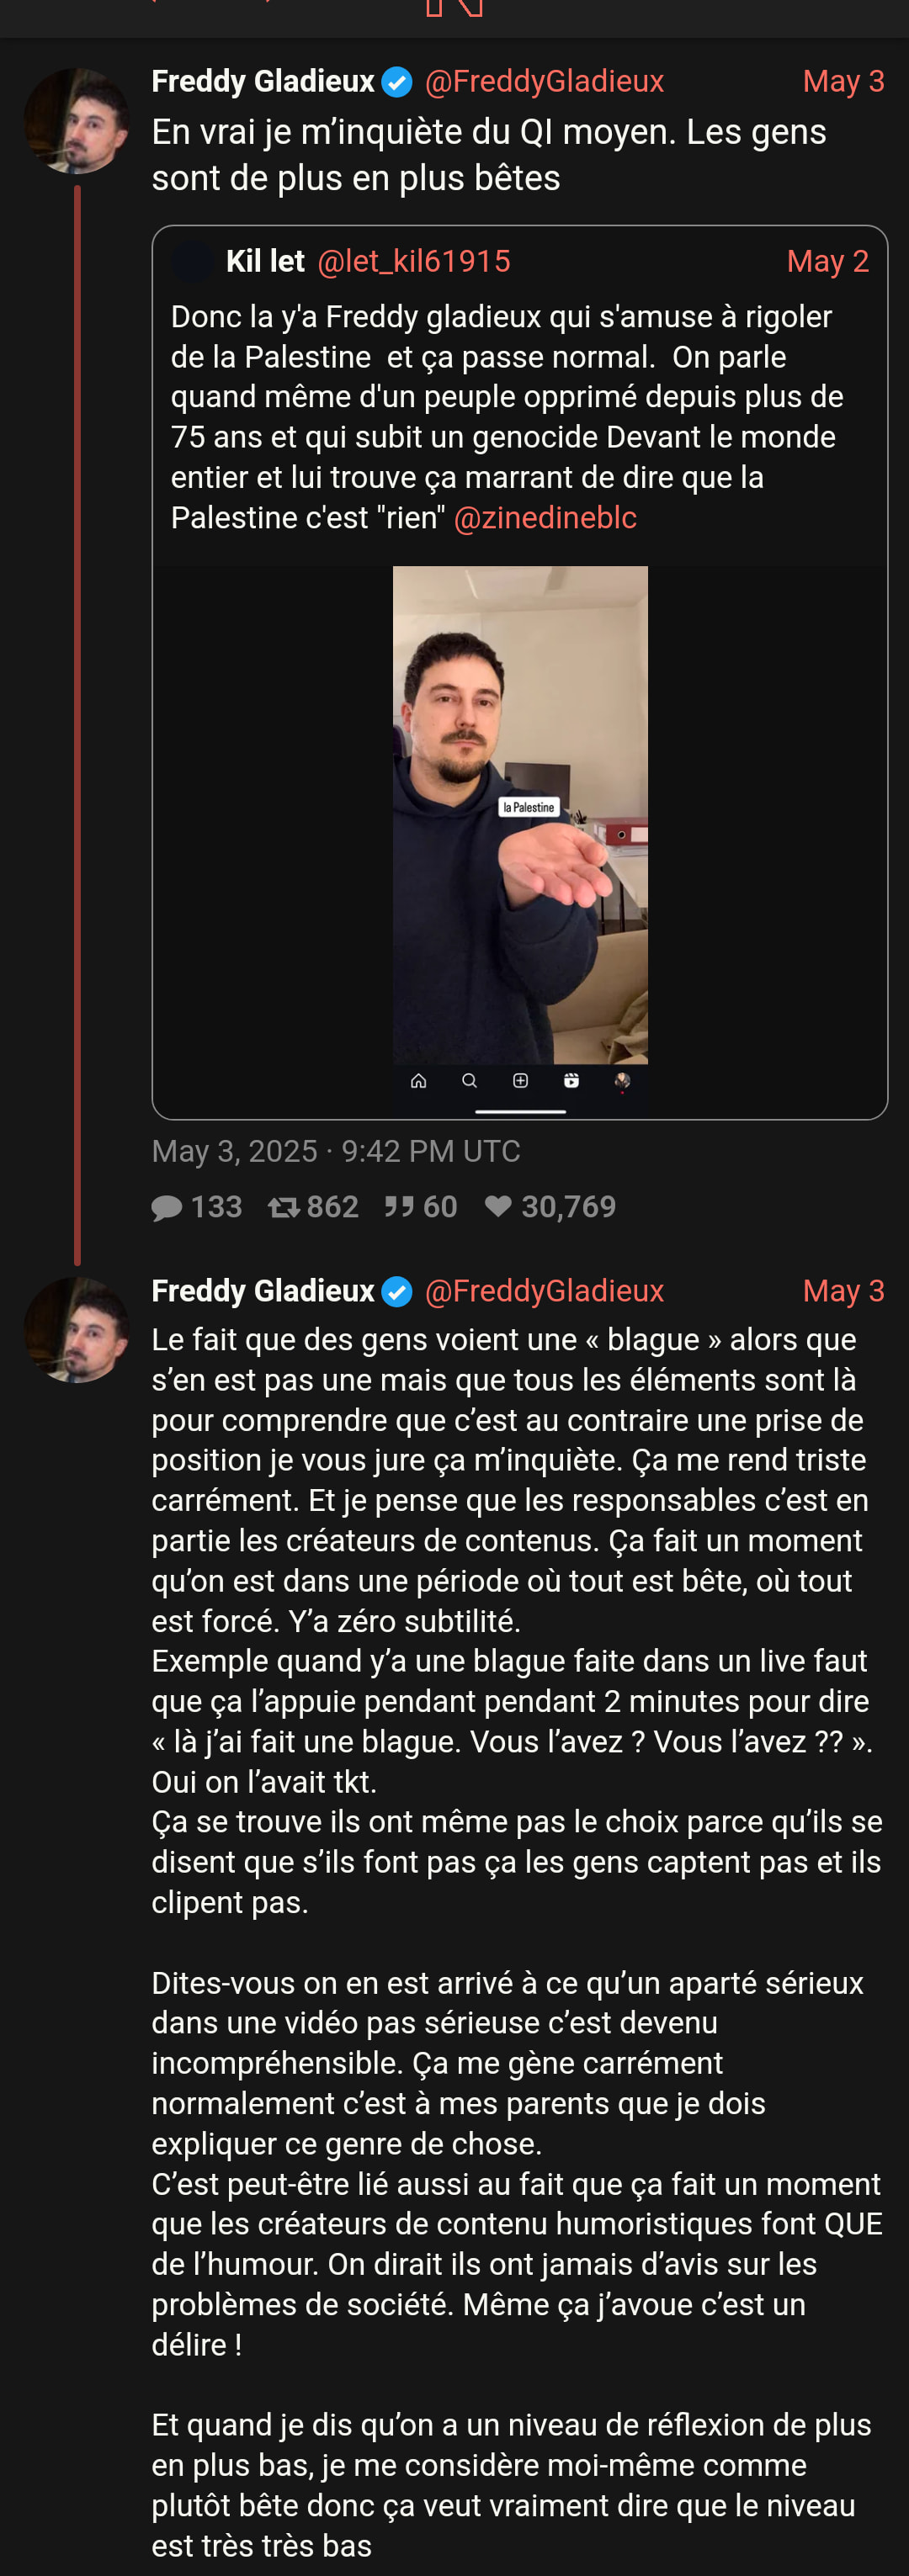The height and width of the screenshot is (2576, 909).
Task: Click Kil let's small avatar in quoted tweet
Action: click(x=192, y=262)
